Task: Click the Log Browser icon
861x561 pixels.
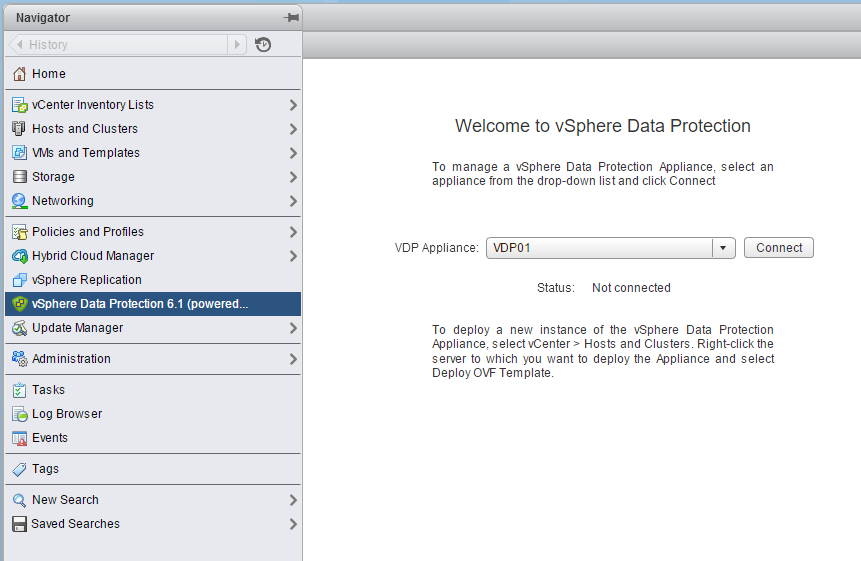Action: [x=19, y=414]
